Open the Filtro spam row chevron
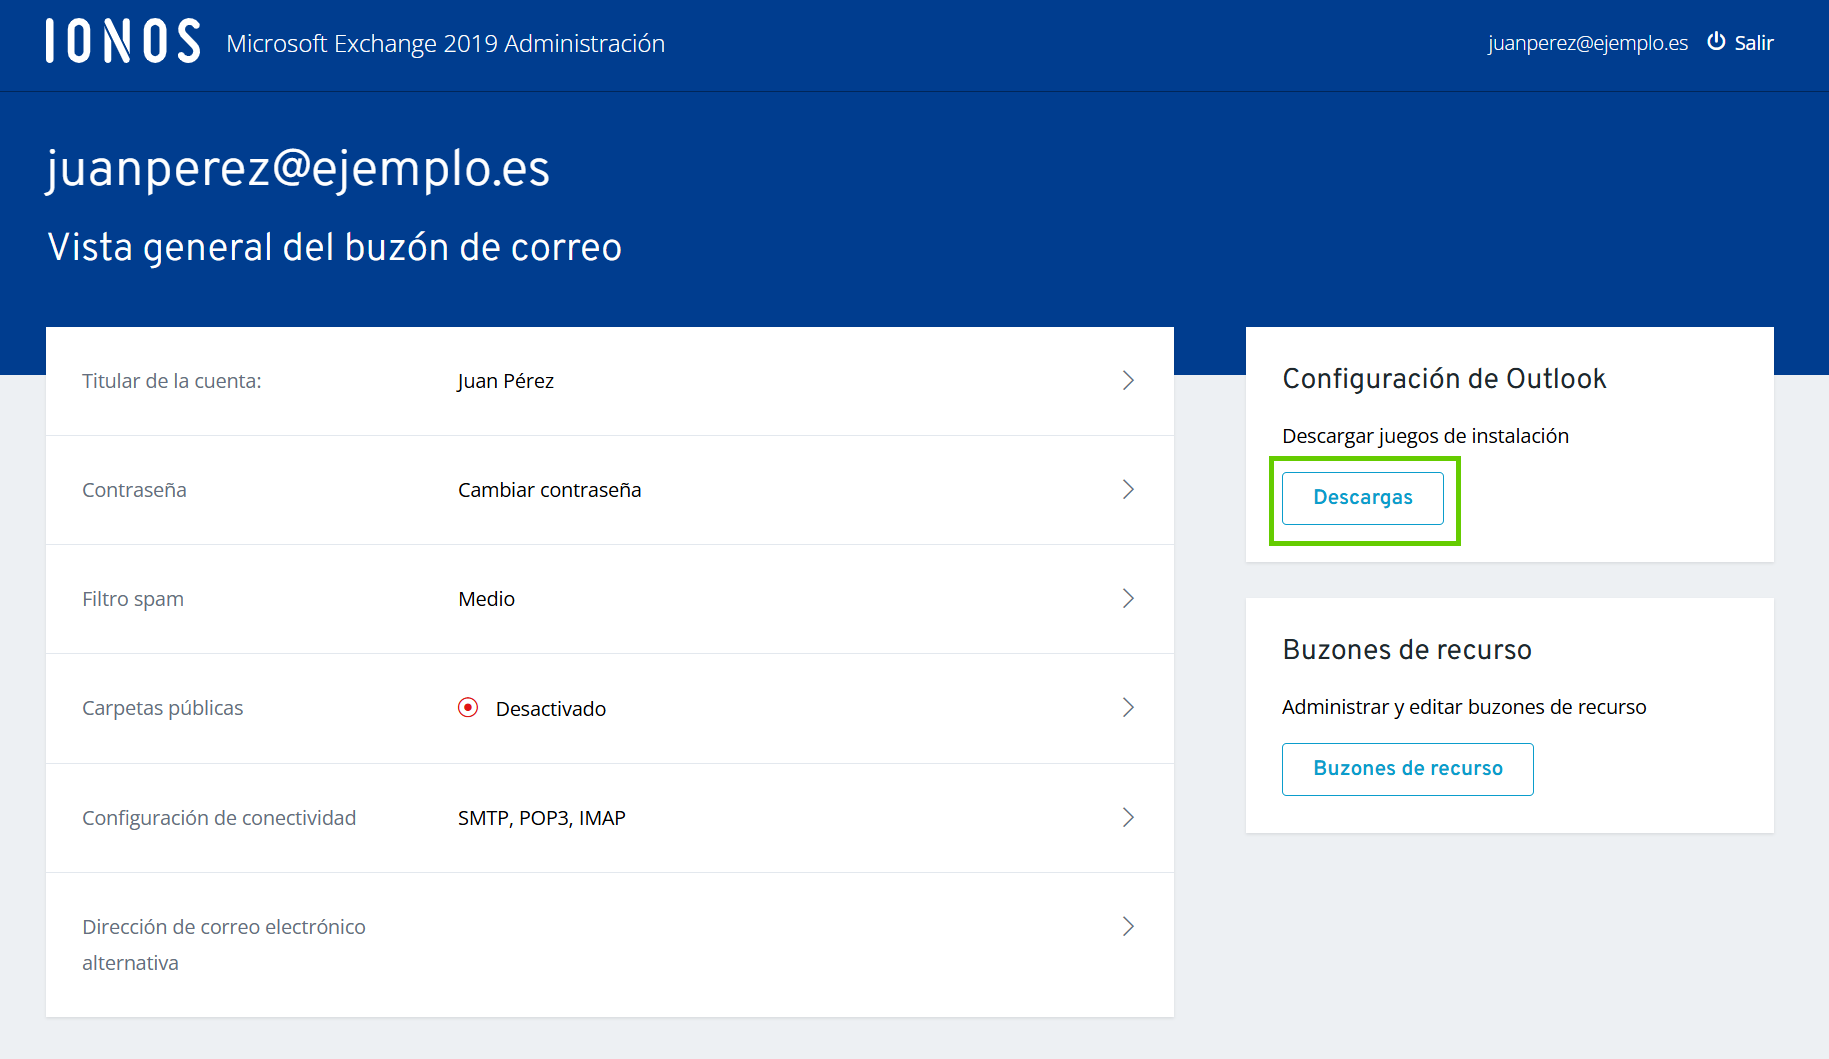The height and width of the screenshot is (1059, 1829). click(x=1128, y=598)
